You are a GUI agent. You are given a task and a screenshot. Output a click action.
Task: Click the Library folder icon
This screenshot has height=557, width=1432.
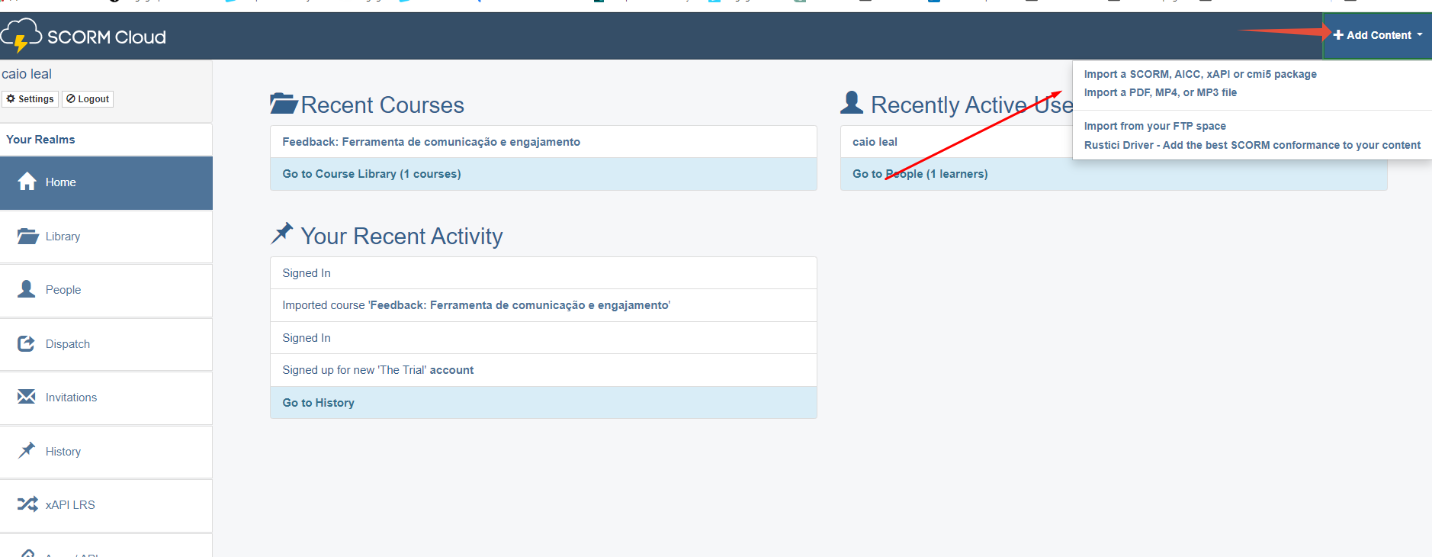(27, 236)
